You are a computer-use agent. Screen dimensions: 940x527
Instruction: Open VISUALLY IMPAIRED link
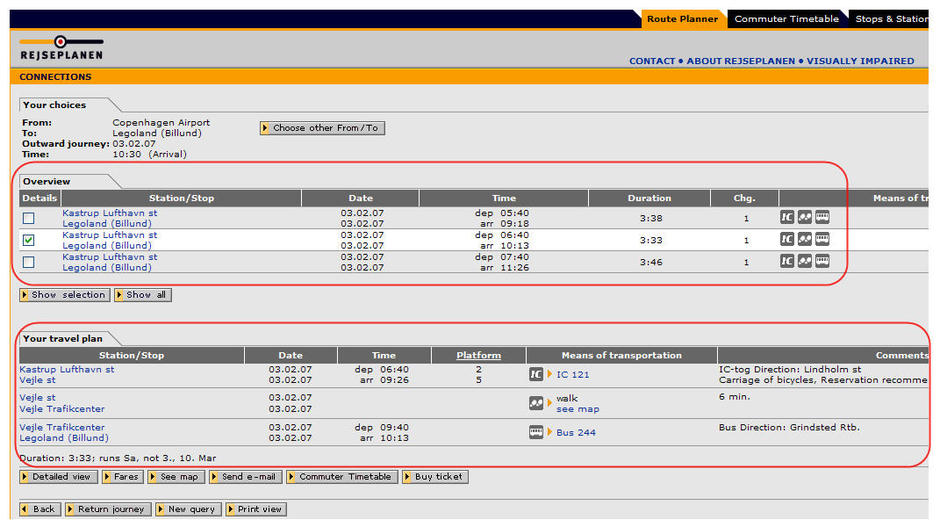(x=860, y=61)
